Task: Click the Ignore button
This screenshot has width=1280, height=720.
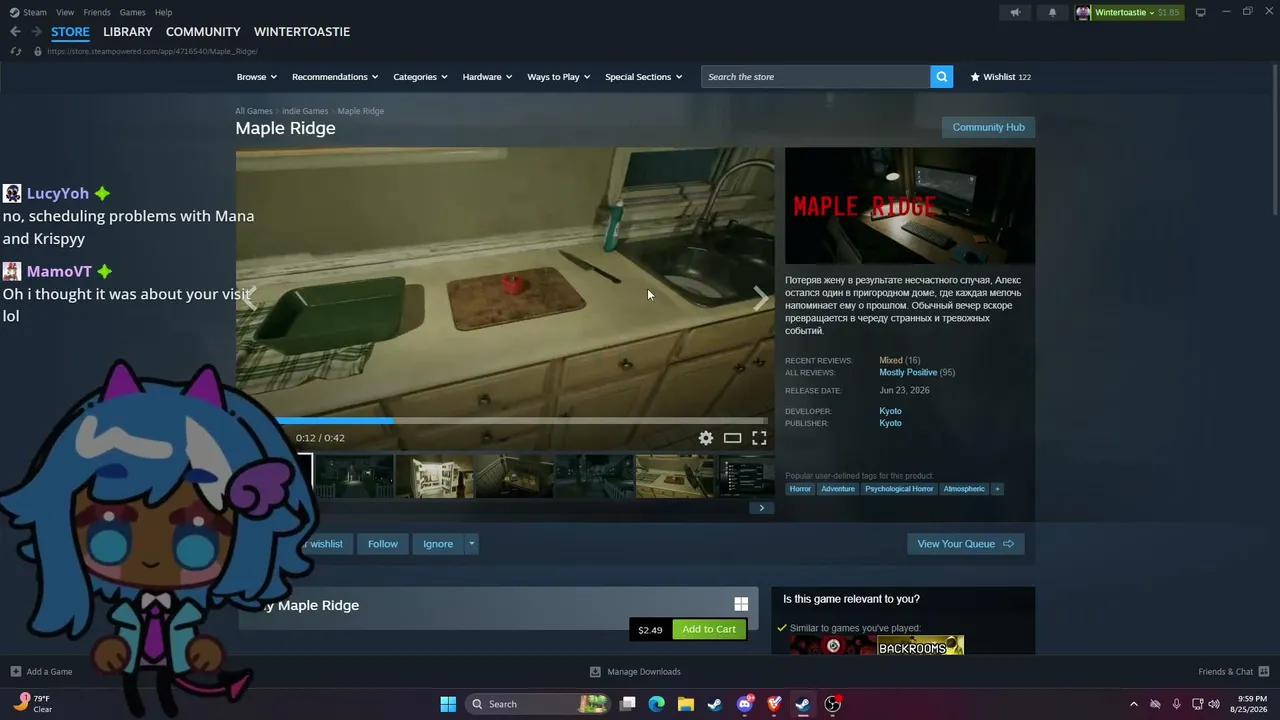Action: coord(438,544)
